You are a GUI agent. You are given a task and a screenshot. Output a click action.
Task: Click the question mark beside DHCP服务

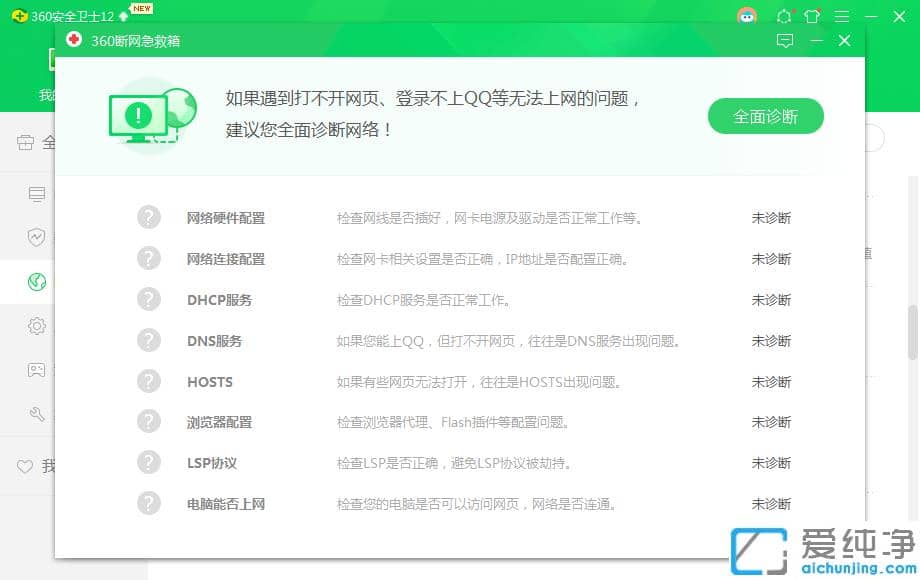coord(149,299)
